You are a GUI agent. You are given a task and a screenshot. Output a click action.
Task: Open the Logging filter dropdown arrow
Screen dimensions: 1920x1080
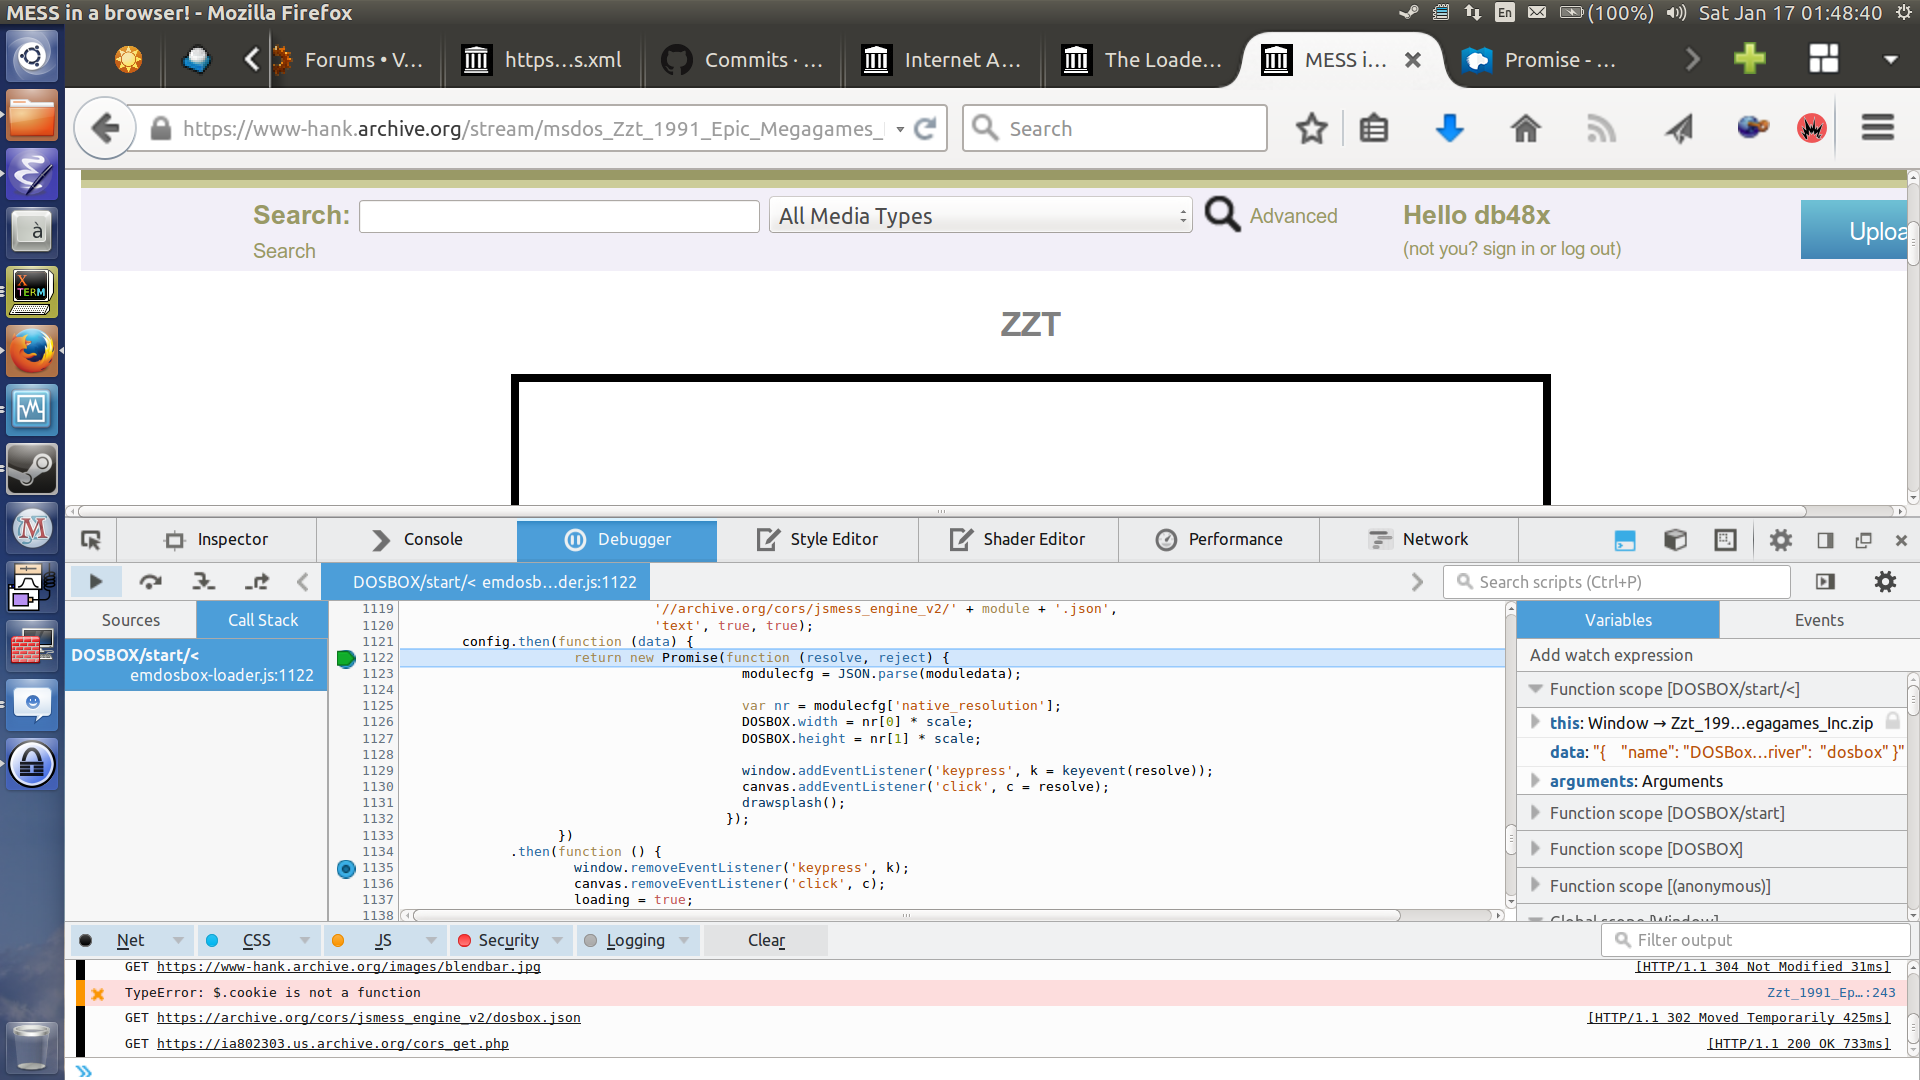click(684, 940)
